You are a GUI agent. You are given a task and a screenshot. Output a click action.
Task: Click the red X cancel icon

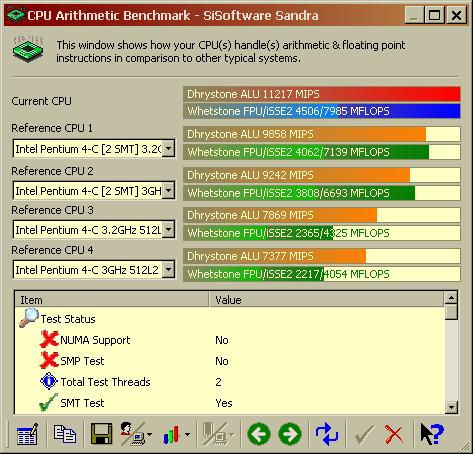click(x=394, y=434)
